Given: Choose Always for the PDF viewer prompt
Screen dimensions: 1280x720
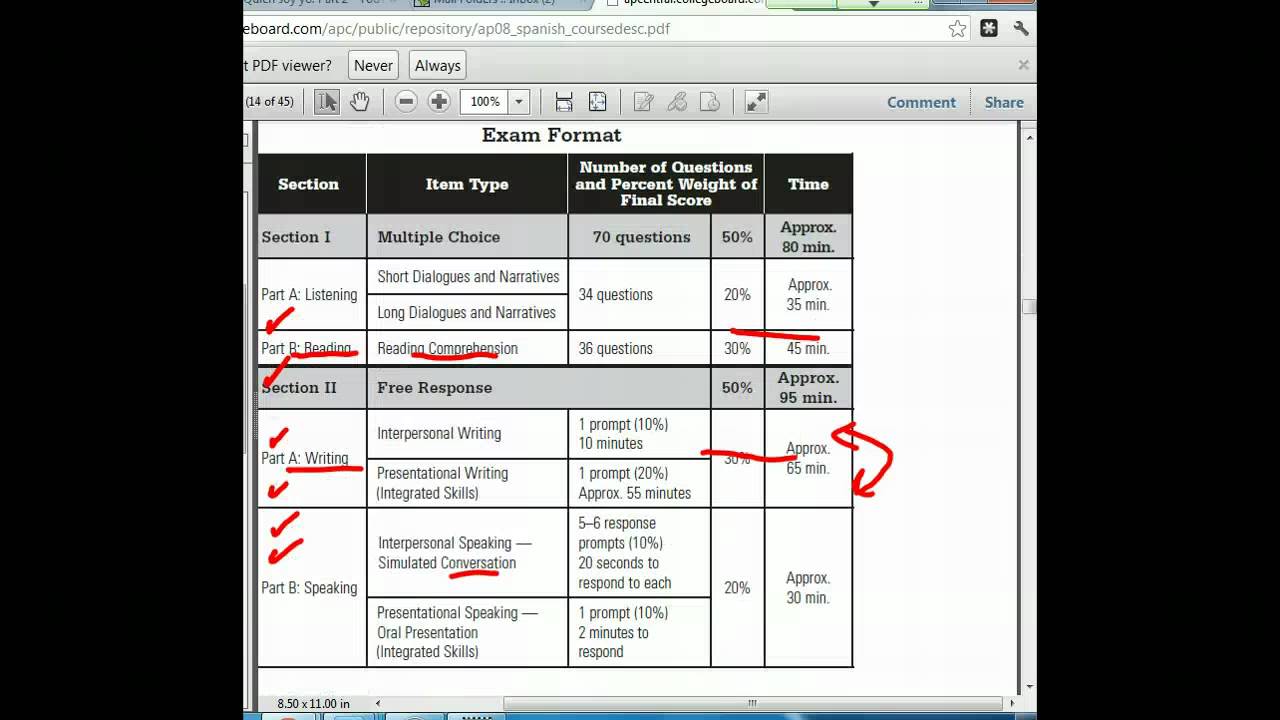Looking at the screenshot, I should 438,65.
